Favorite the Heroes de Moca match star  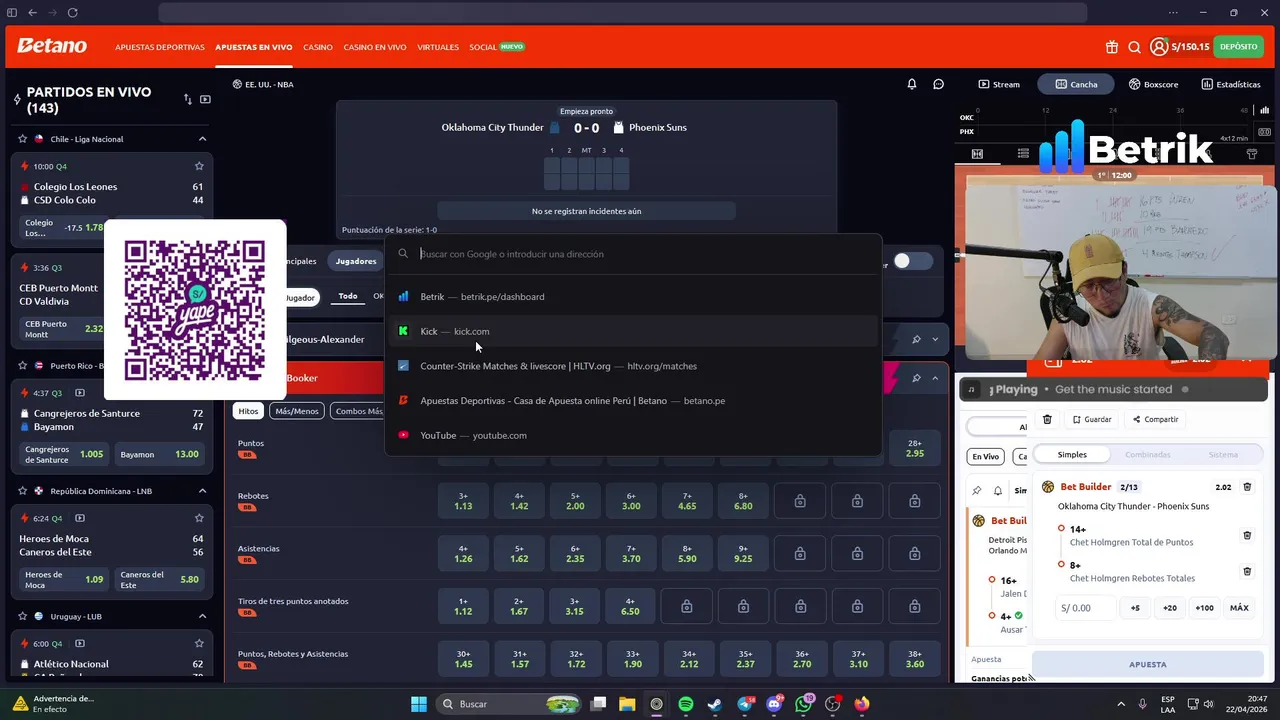click(x=199, y=518)
